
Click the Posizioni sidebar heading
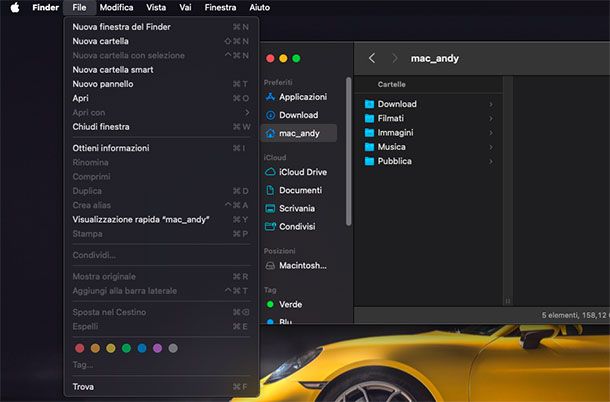[280, 251]
